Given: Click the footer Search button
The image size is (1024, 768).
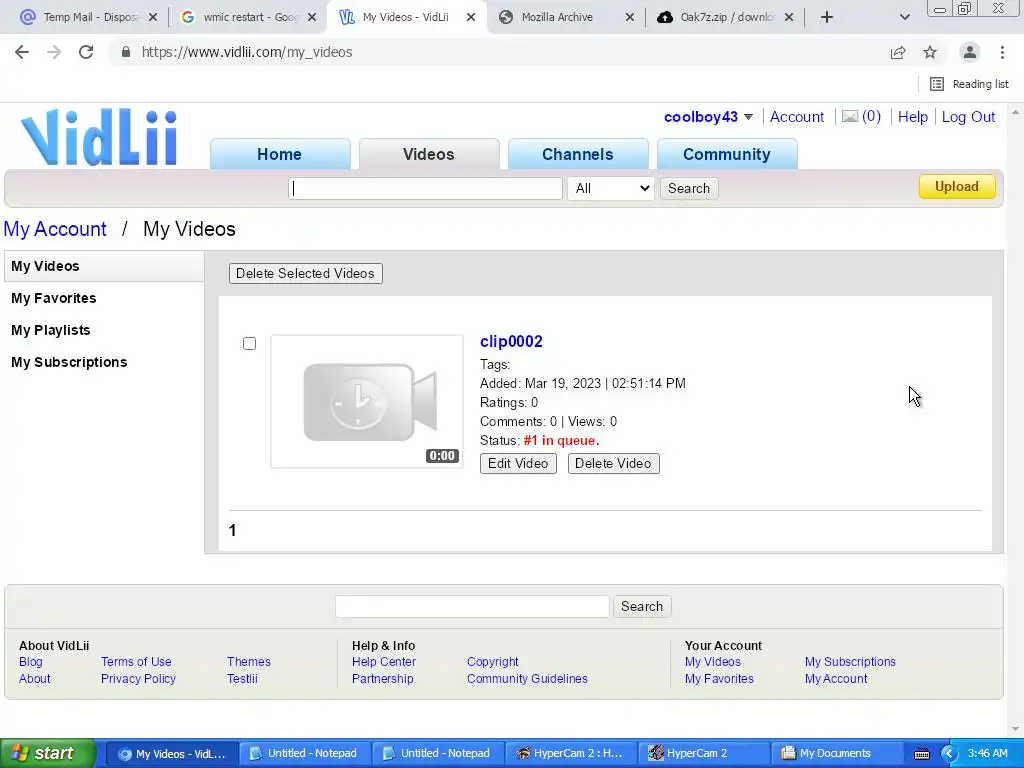Looking at the screenshot, I should tap(642, 607).
